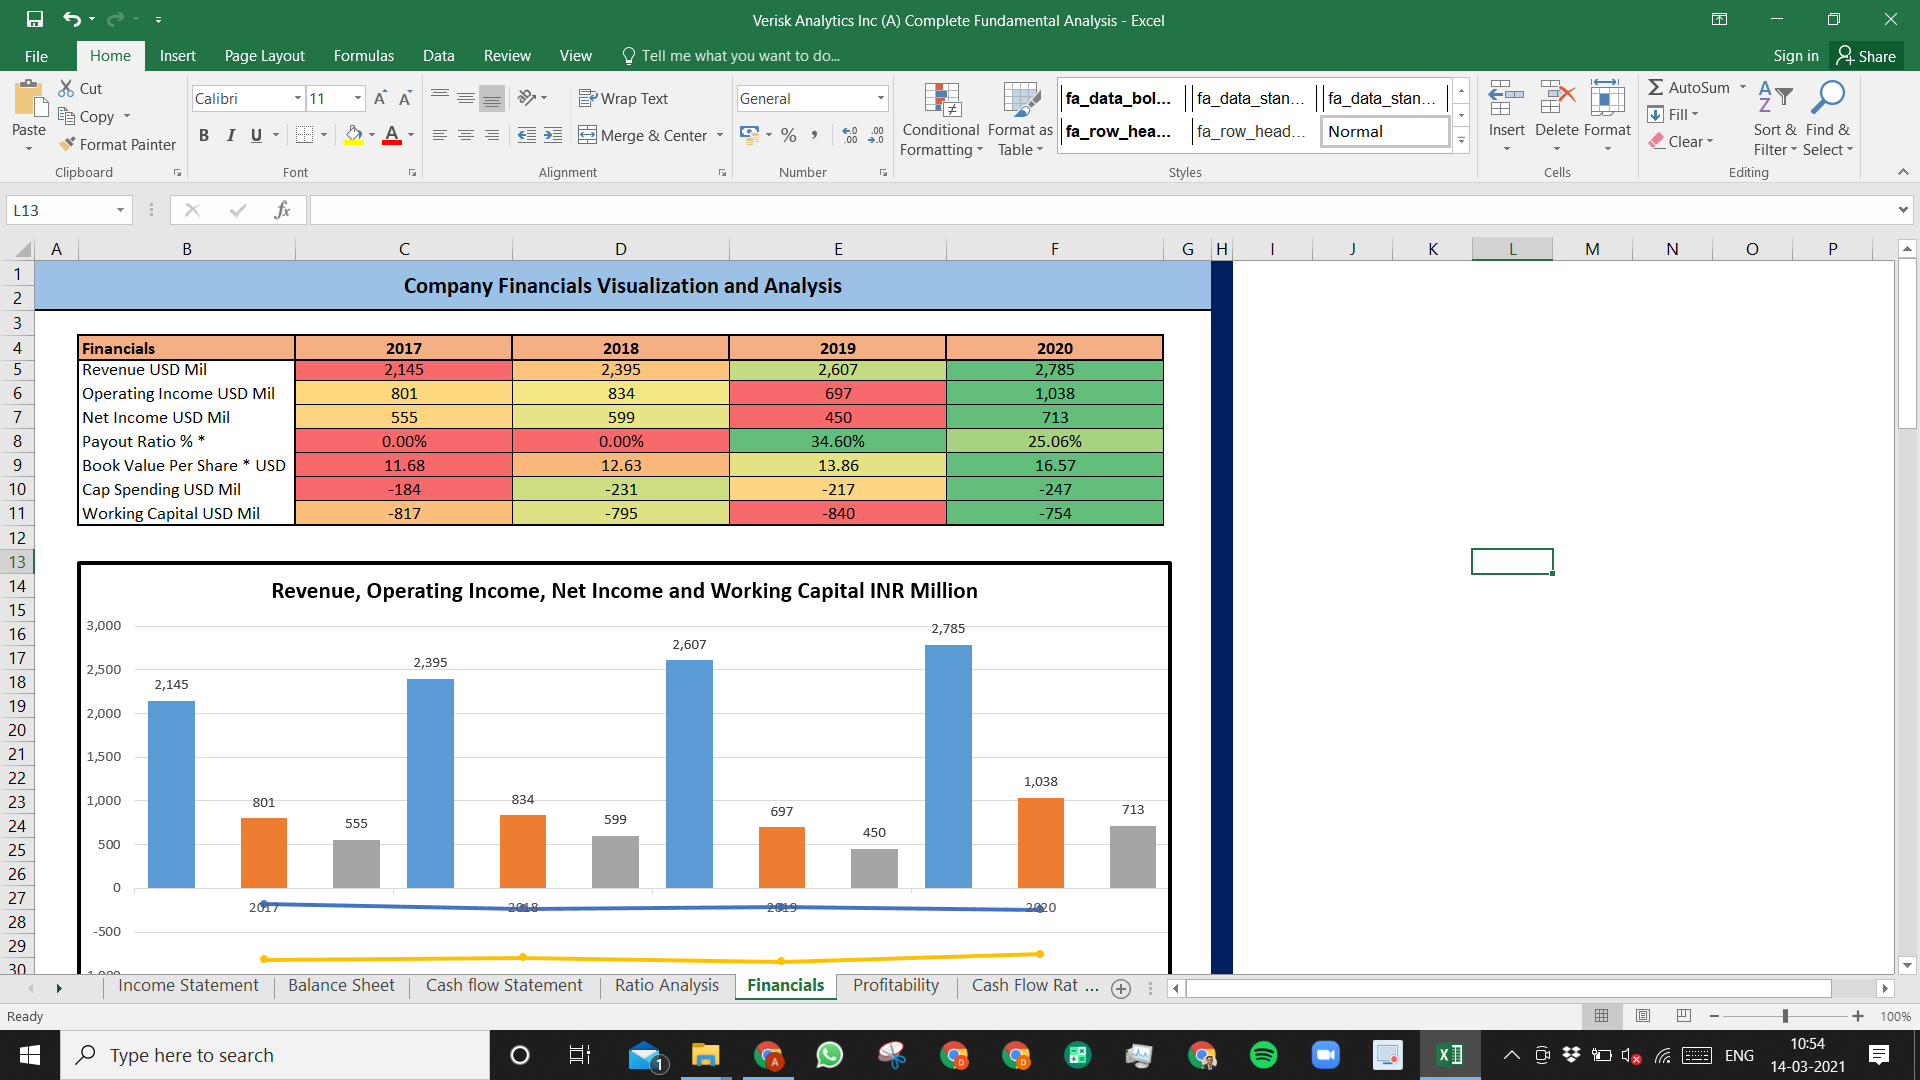Open the Profitability sheet tab
This screenshot has width=1920, height=1080.
pos(896,985)
